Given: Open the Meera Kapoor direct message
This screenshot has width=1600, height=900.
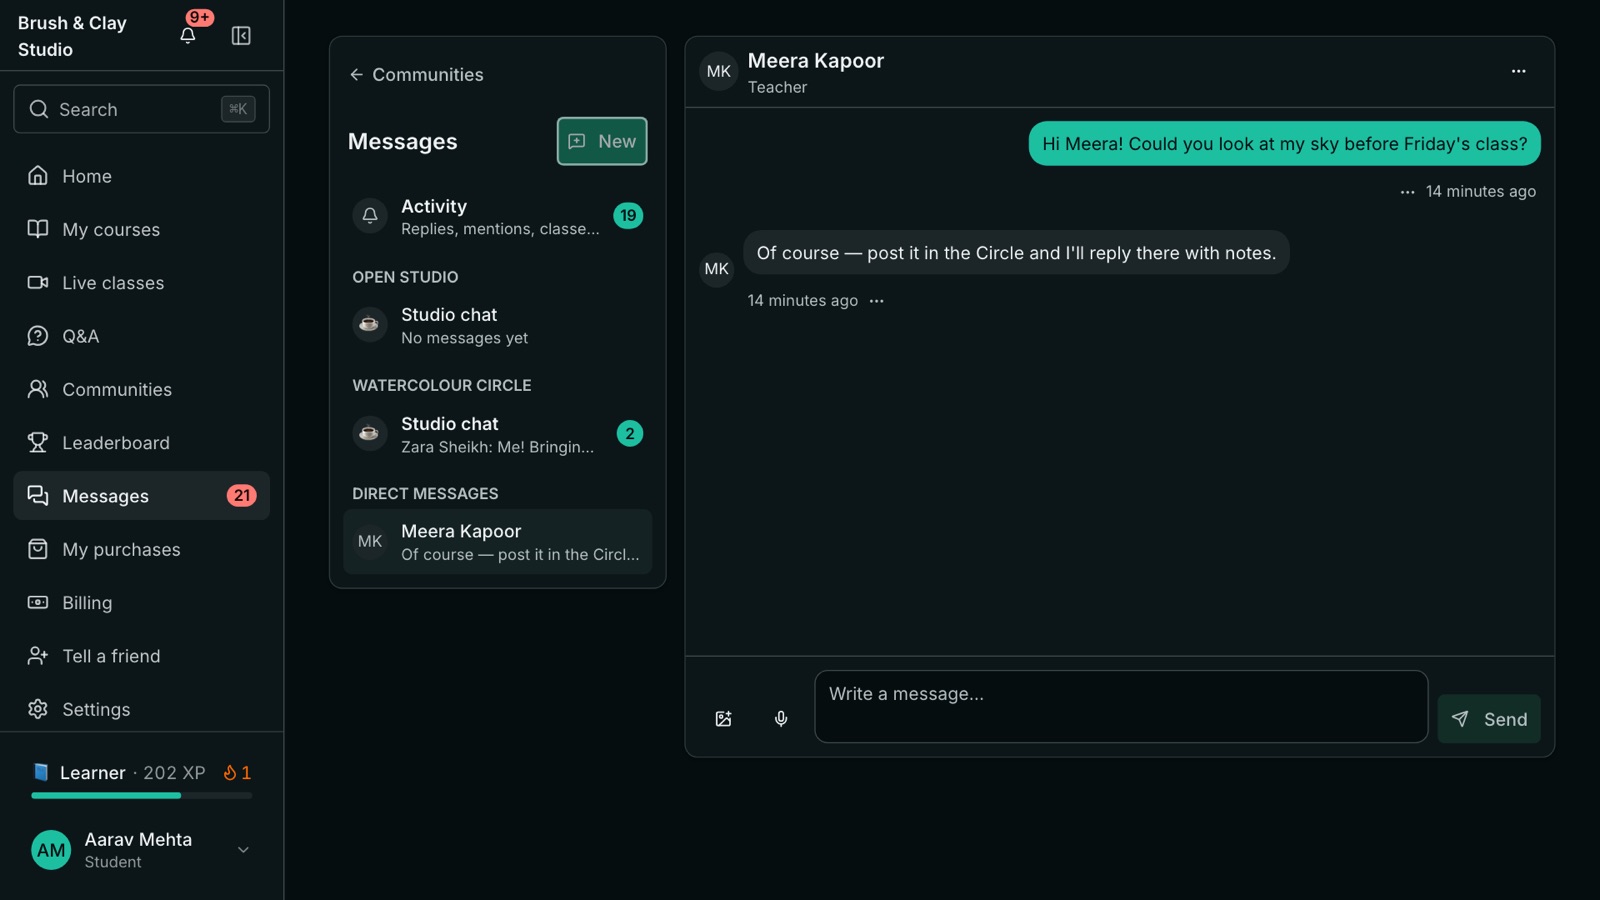Looking at the screenshot, I should tap(498, 542).
